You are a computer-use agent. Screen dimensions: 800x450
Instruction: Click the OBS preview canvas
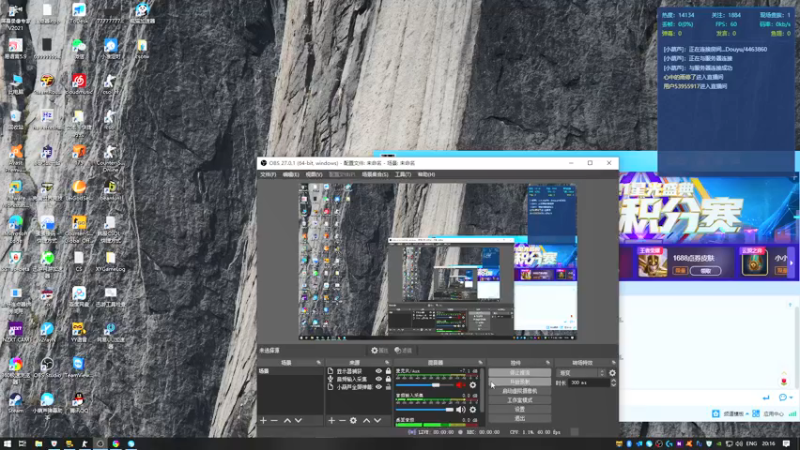(x=438, y=262)
